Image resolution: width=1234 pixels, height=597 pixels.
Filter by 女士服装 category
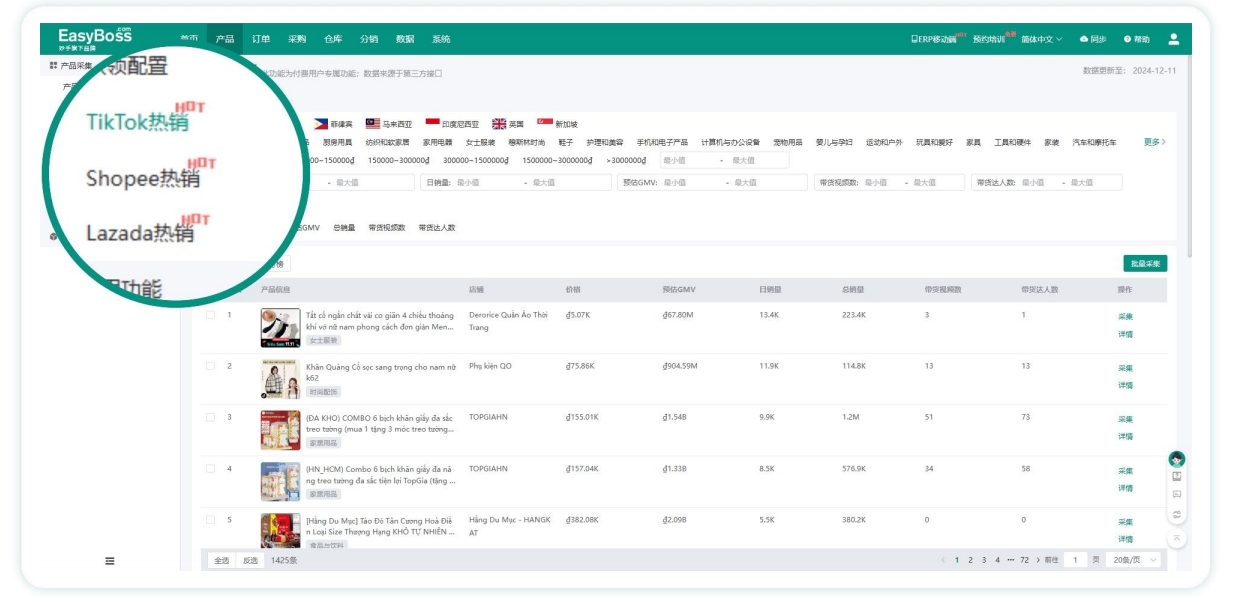pos(480,142)
